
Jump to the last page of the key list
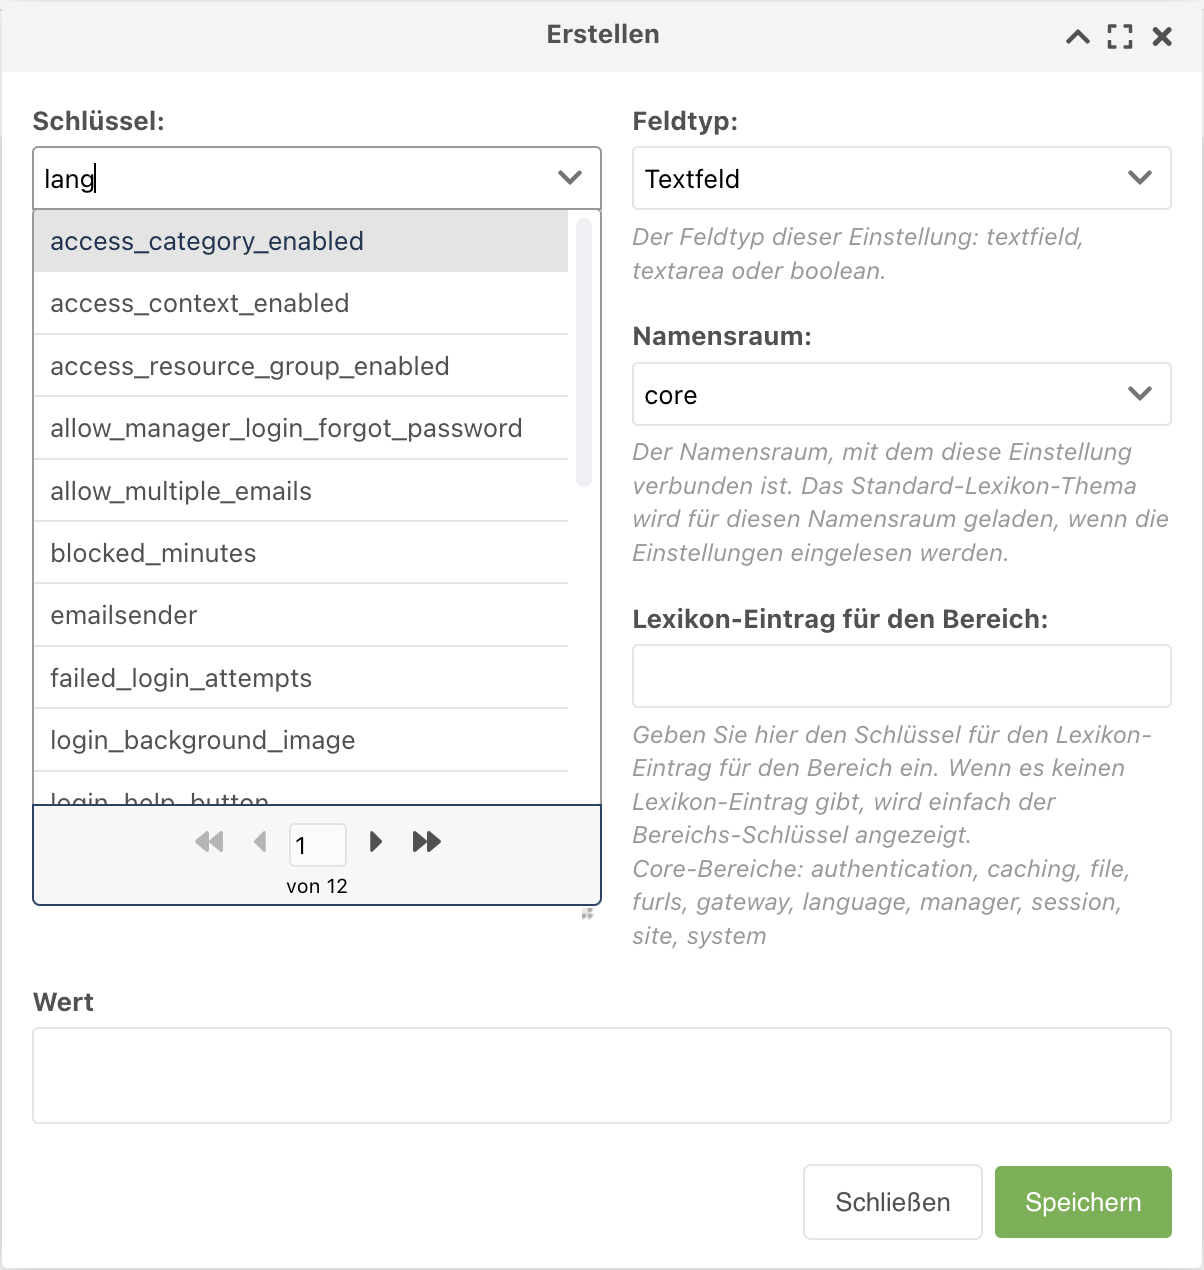click(427, 842)
